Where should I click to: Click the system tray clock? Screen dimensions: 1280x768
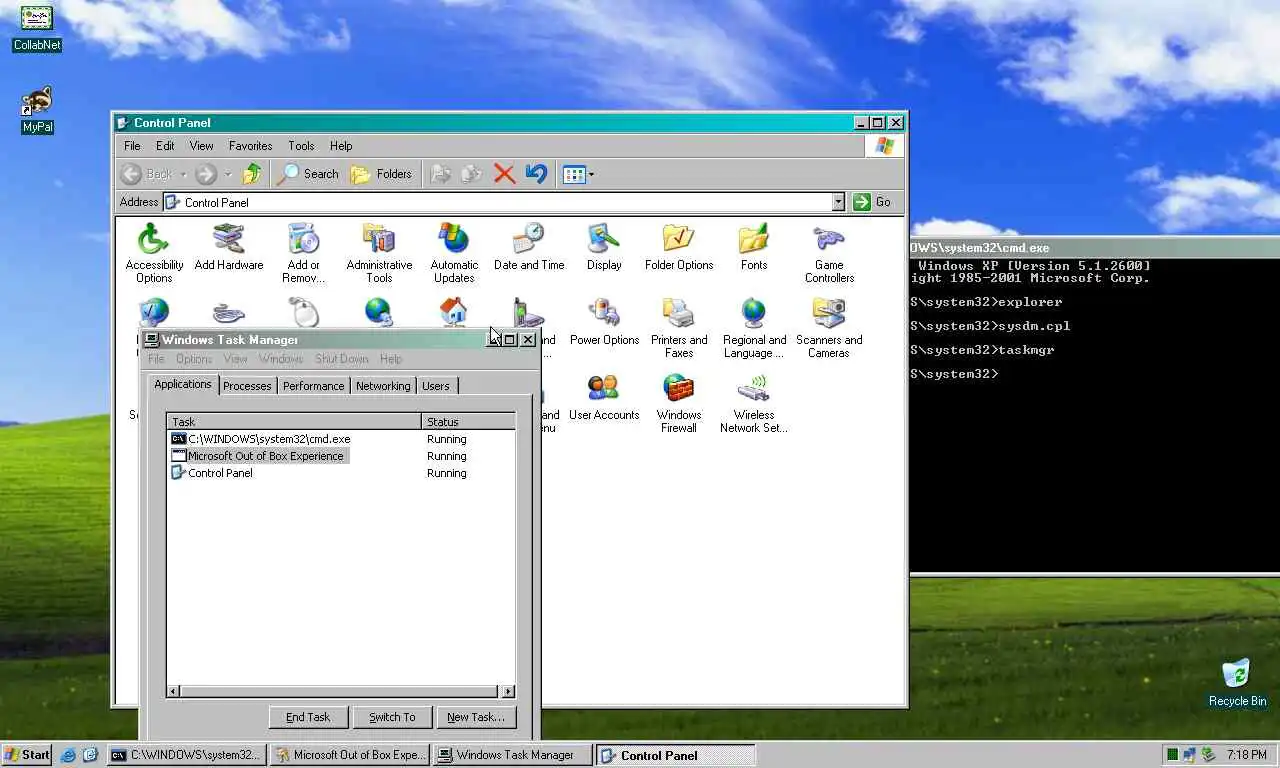pos(1246,755)
